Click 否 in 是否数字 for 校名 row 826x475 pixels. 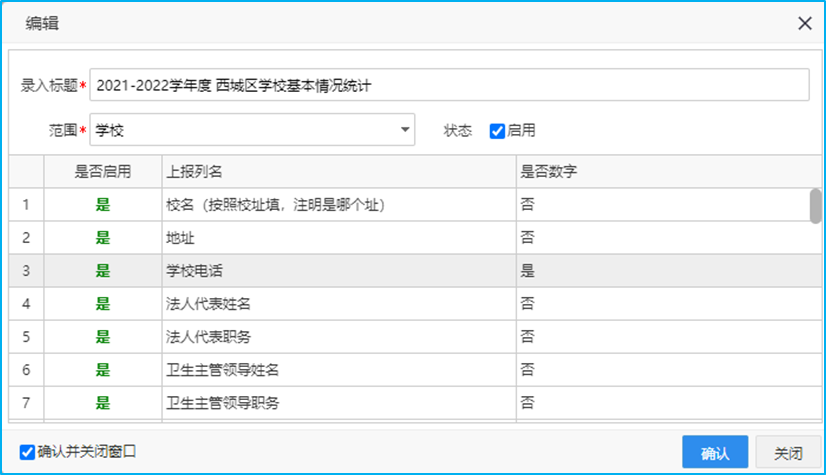coord(660,205)
